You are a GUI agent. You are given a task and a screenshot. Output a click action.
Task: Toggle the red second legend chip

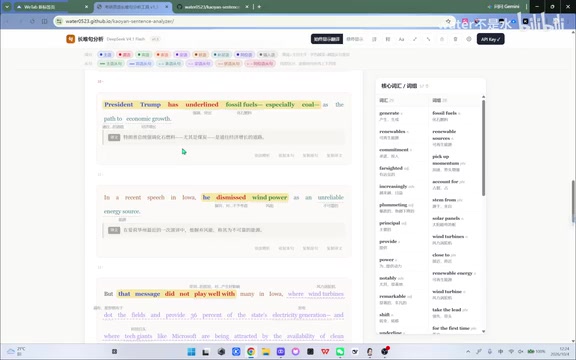125,54
